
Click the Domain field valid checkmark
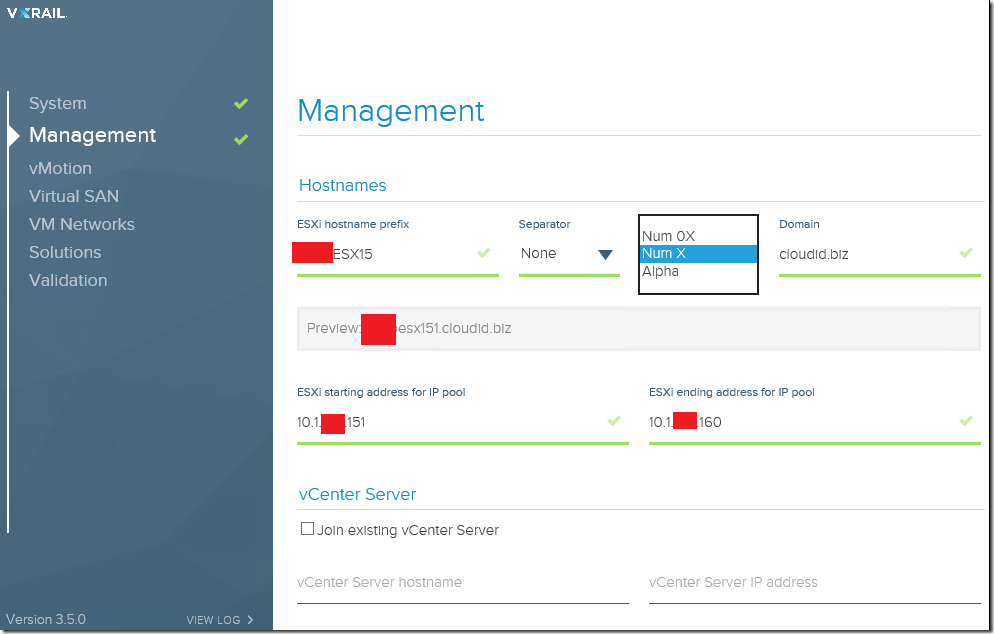pyautogui.click(x=965, y=253)
